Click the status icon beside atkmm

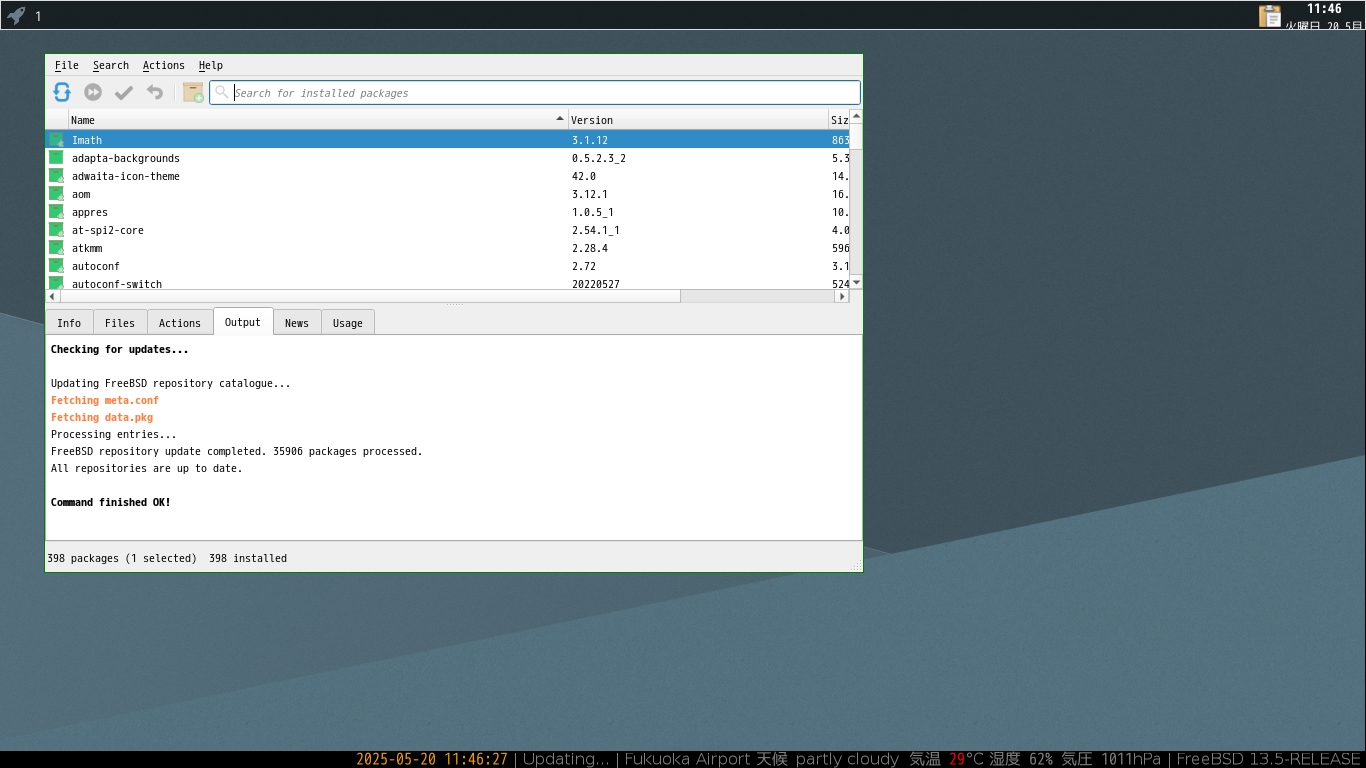tap(56, 248)
